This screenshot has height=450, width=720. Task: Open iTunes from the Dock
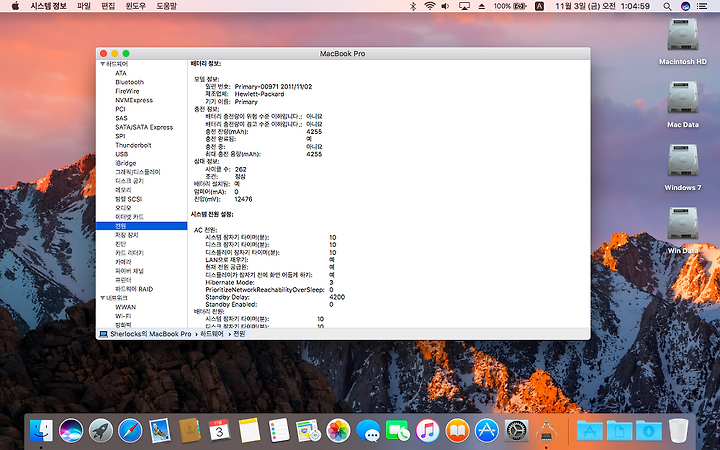pyautogui.click(x=428, y=431)
